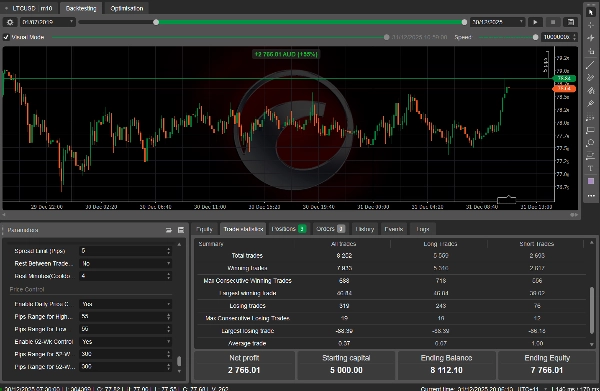
Task: Click the Ending Equity value 7 766.01
Action: pyautogui.click(x=547, y=370)
